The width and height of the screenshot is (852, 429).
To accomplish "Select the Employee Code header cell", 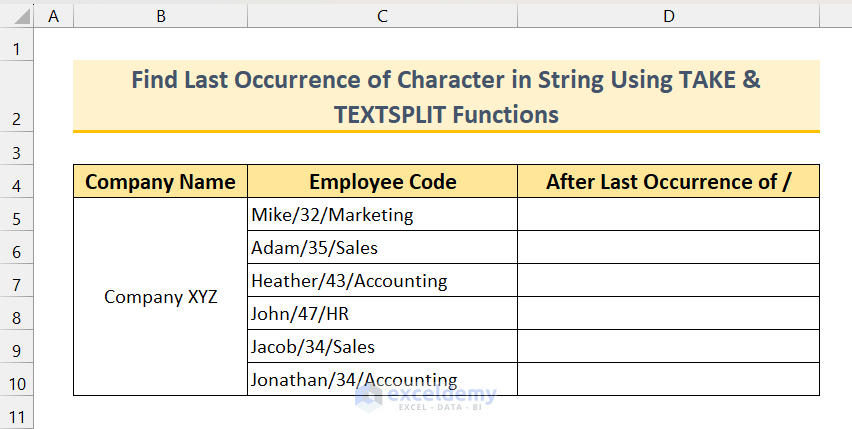I will (382, 182).
